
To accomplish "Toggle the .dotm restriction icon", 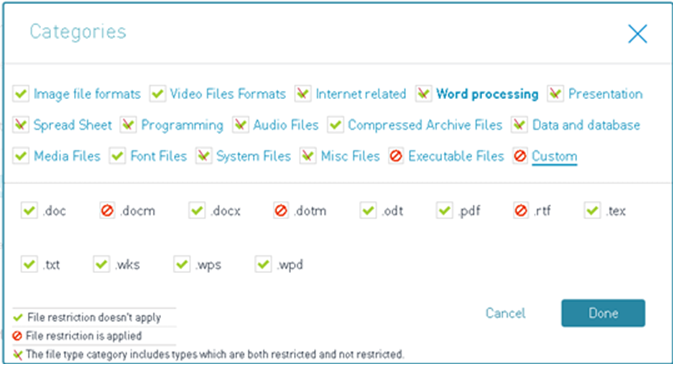I will tap(281, 211).
